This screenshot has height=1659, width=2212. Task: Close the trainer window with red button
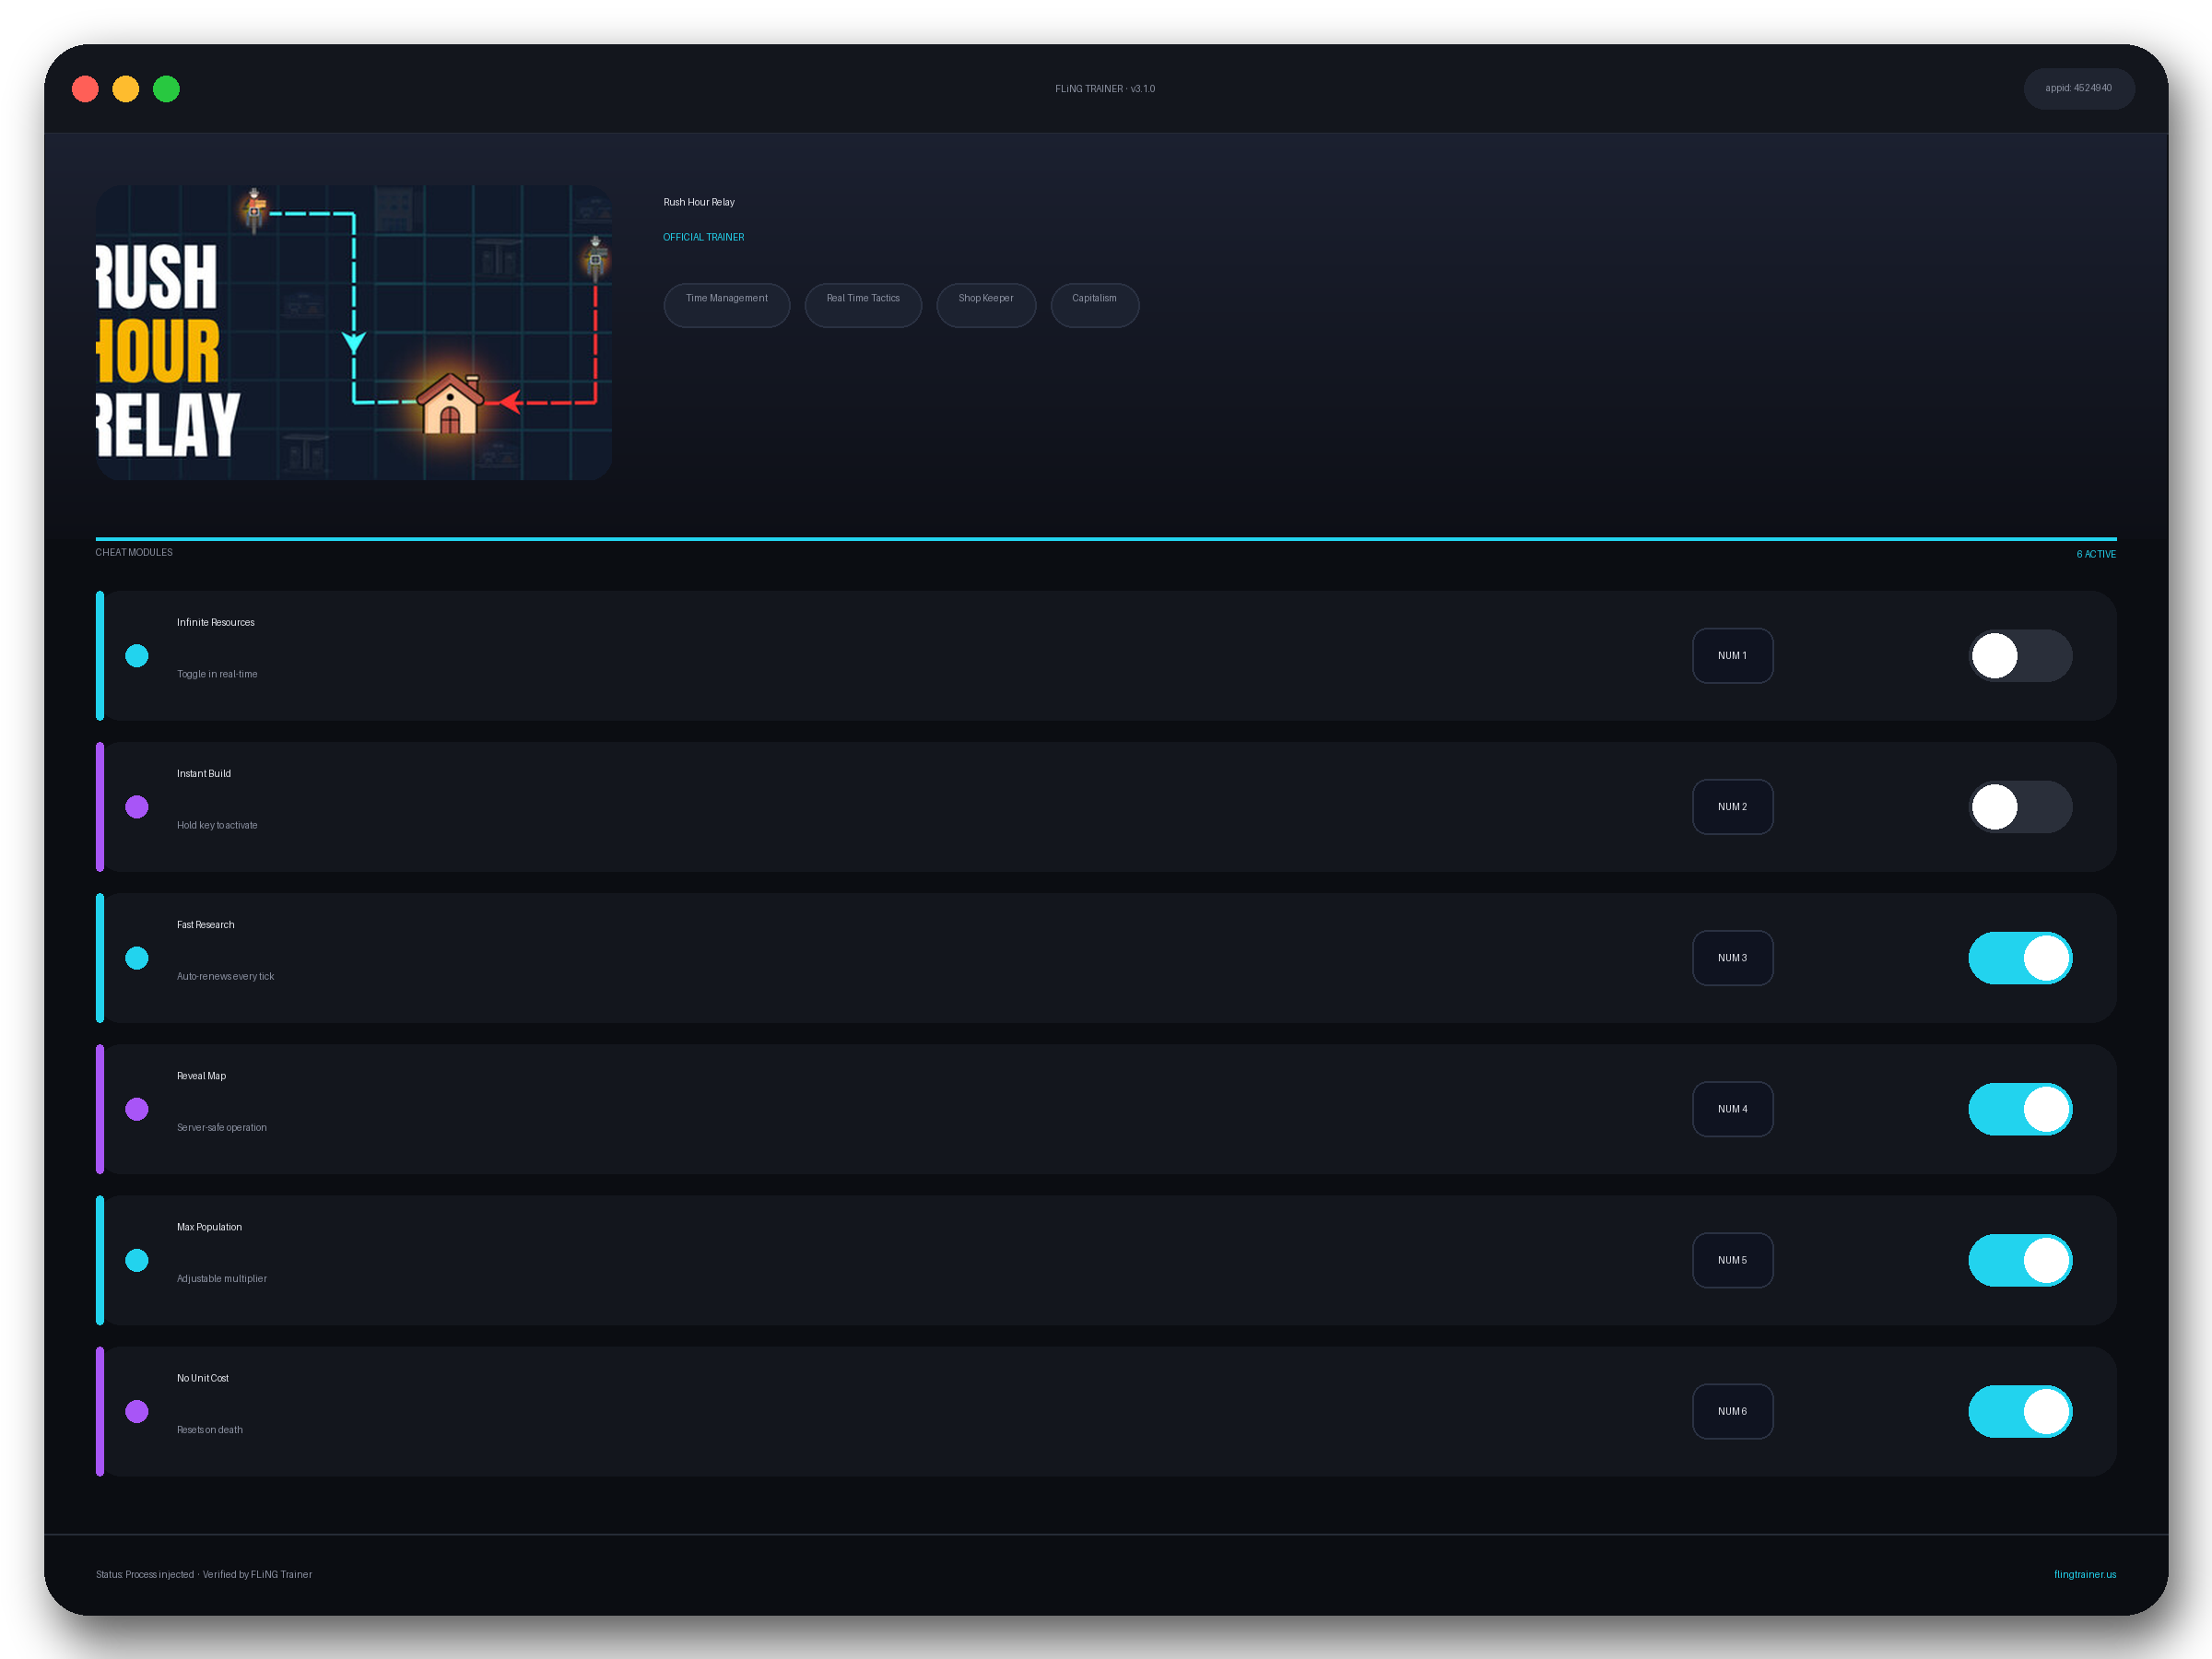85,89
